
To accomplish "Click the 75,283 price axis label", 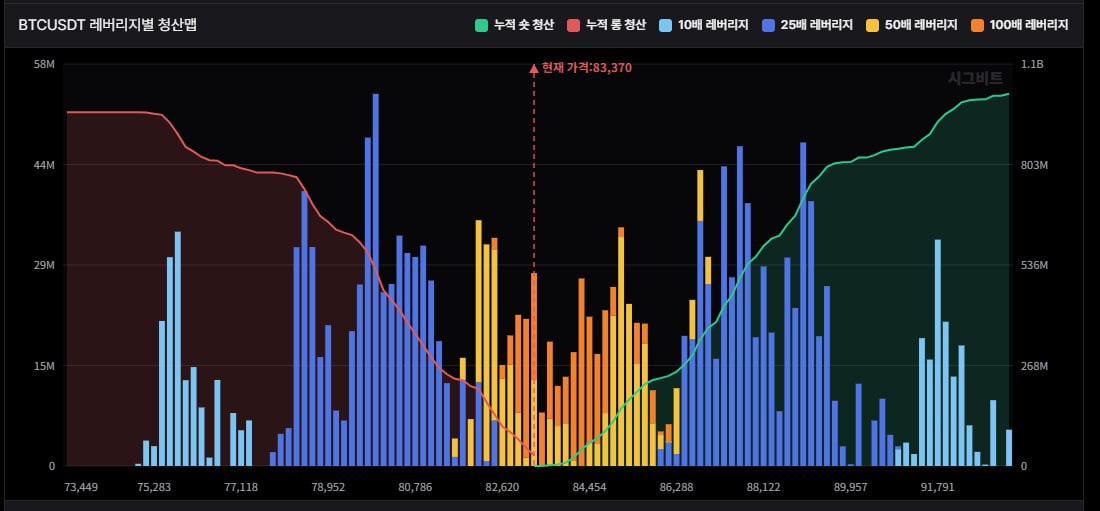I will tap(154, 487).
